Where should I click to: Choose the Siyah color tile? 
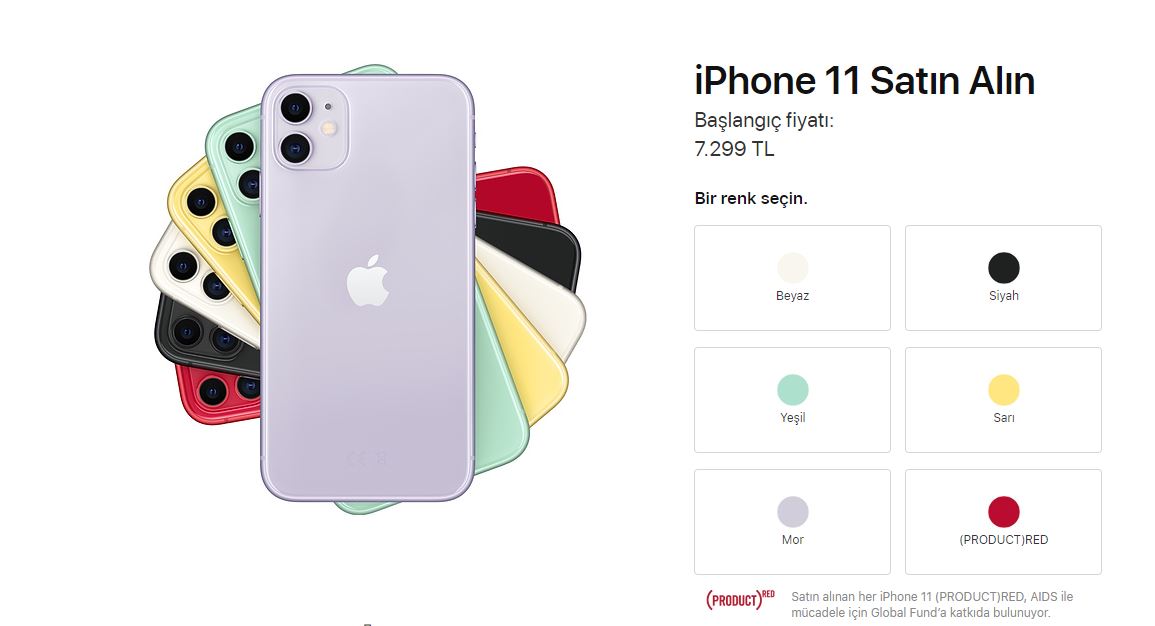pyautogui.click(x=1003, y=278)
